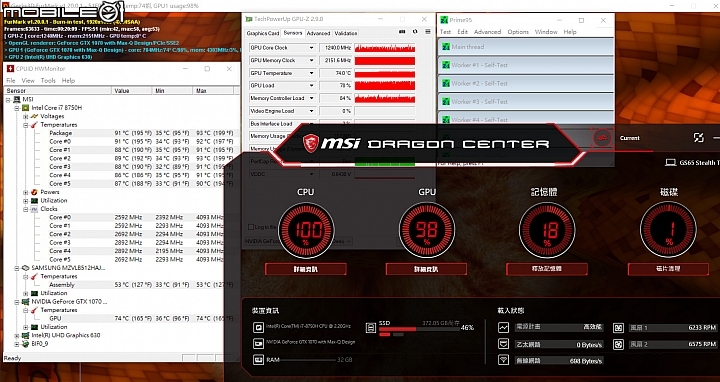720x382 pixels.
Task: Click Worker #3 Self-Test window icon
Action: [445, 101]
